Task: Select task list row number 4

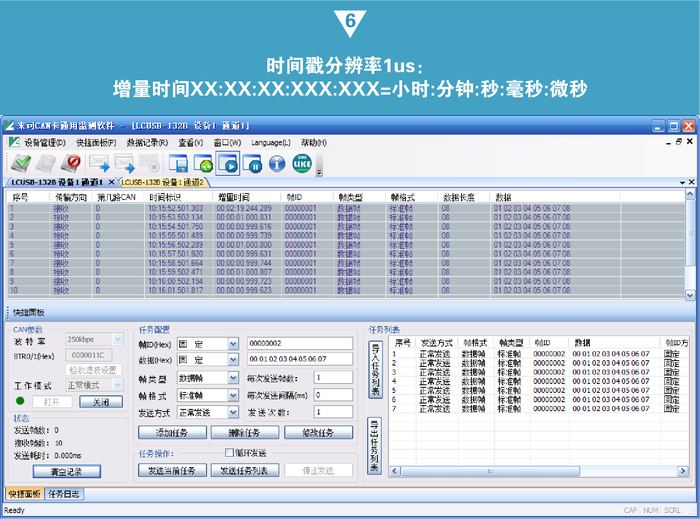Action: point(539,381)
